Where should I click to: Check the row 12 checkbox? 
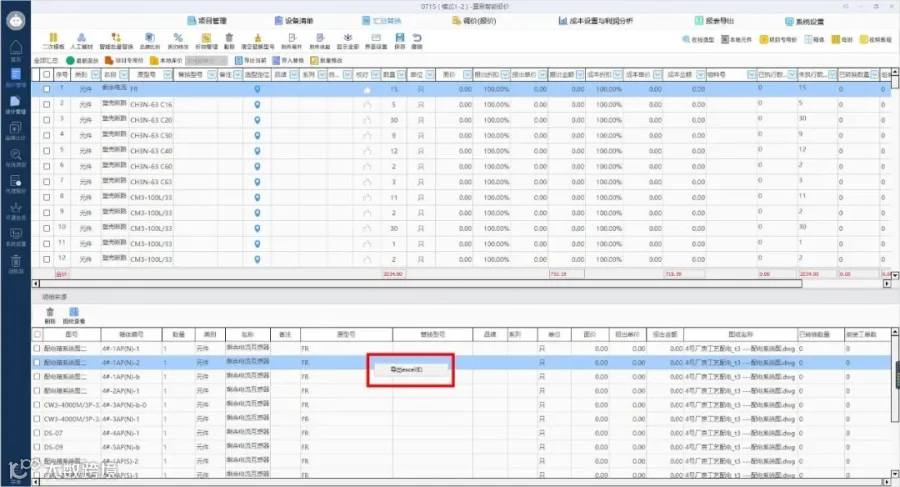coord(46,260)
